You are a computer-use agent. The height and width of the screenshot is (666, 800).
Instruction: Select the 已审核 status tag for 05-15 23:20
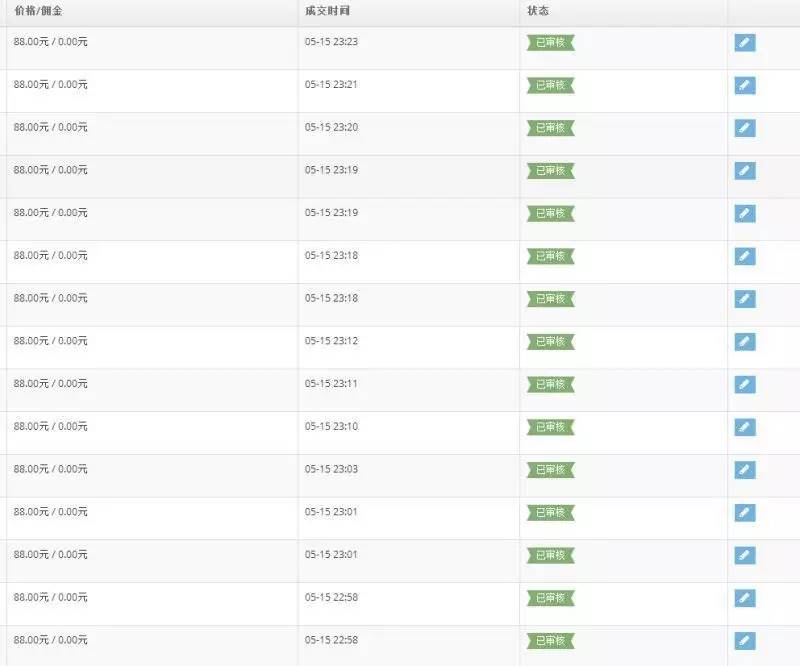pyautogui.click(x=551, y=128)
